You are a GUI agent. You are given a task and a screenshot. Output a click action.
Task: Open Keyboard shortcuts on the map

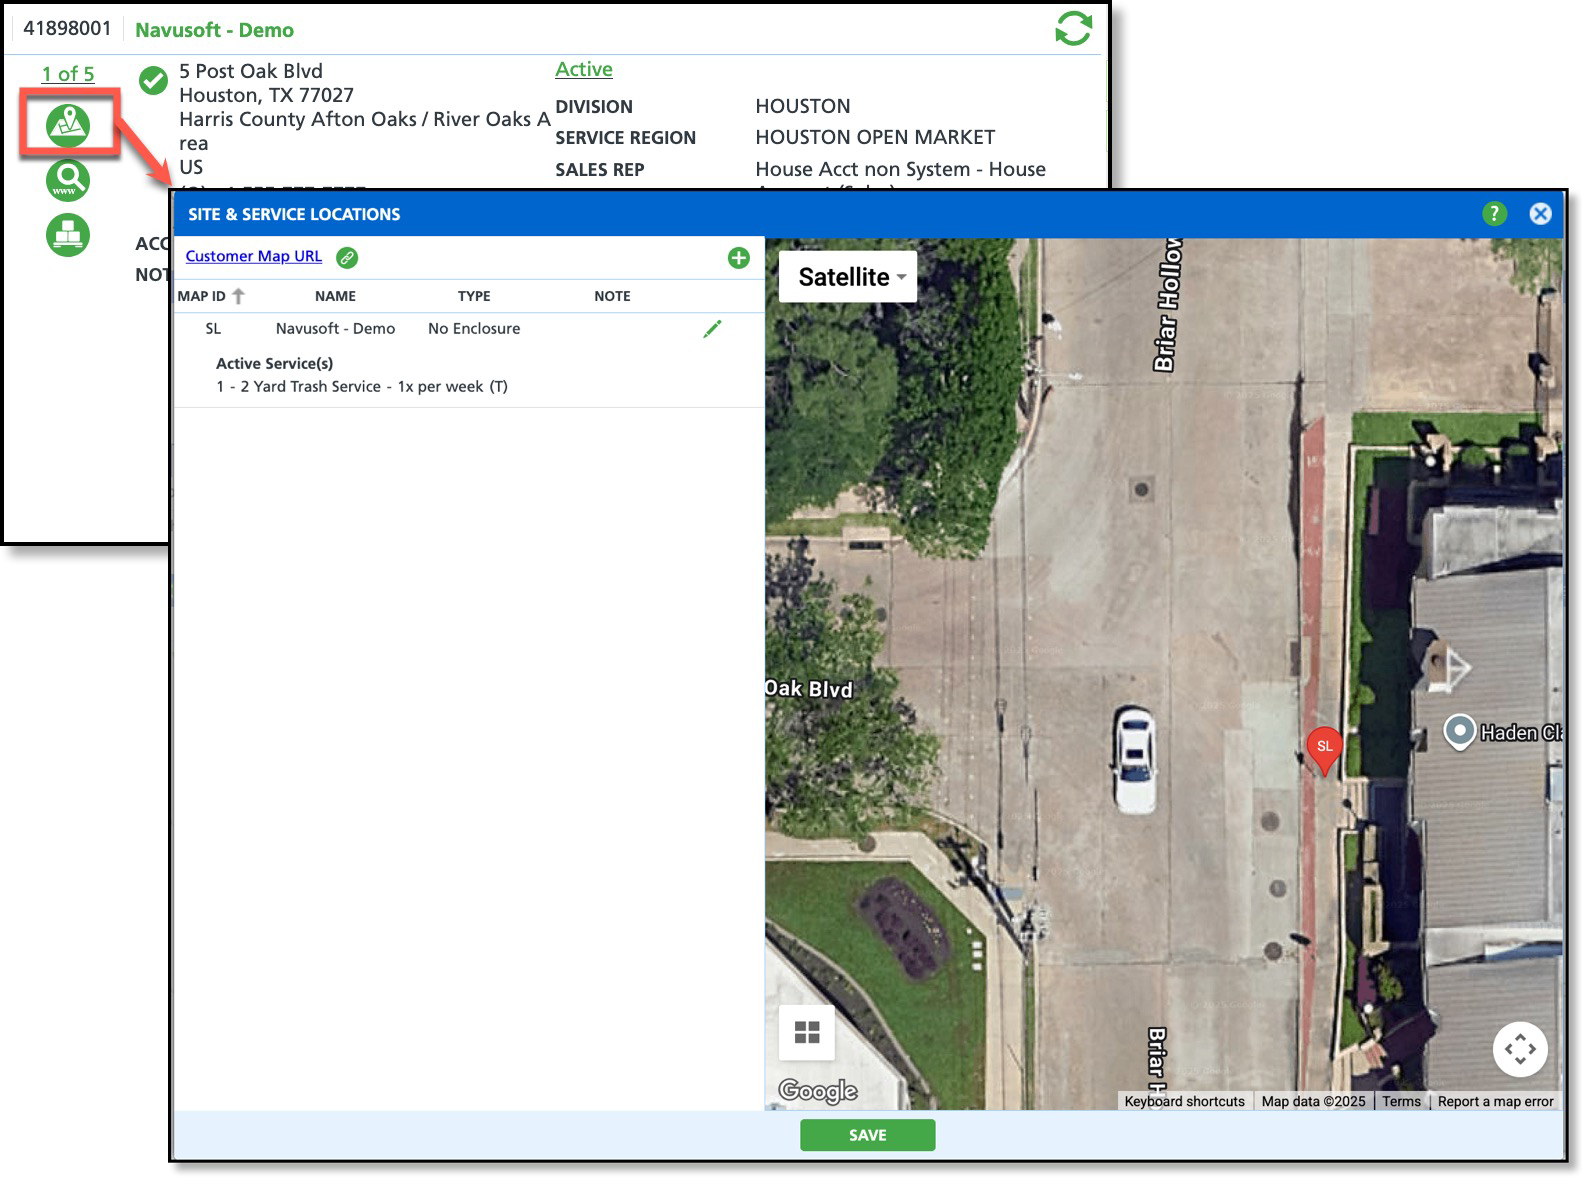(1185, 1101)
